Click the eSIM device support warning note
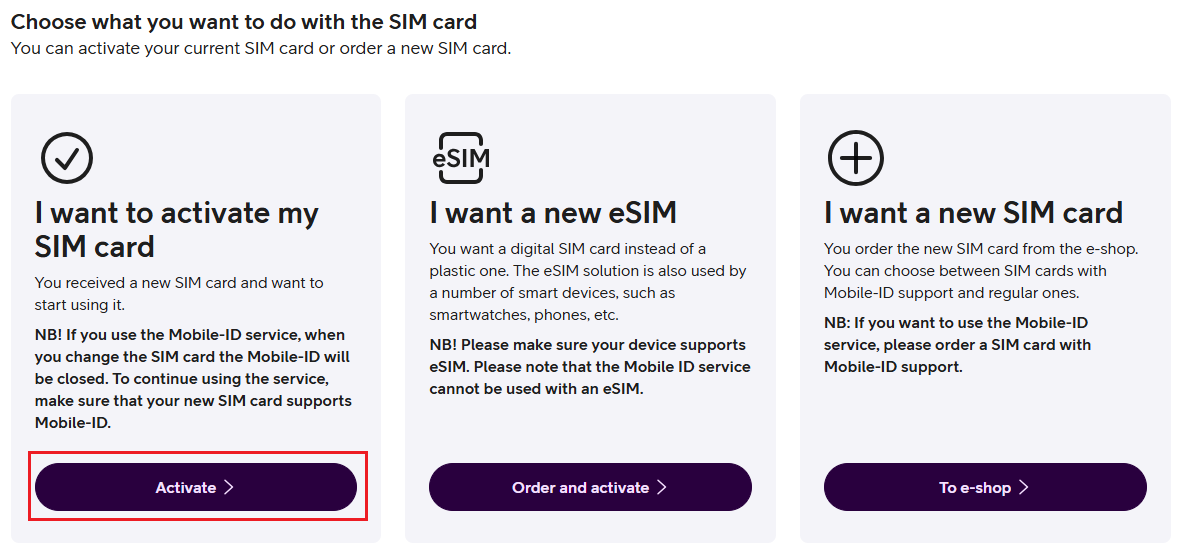1183x553 pixels. pyautogui.click(x=590, y=367)
